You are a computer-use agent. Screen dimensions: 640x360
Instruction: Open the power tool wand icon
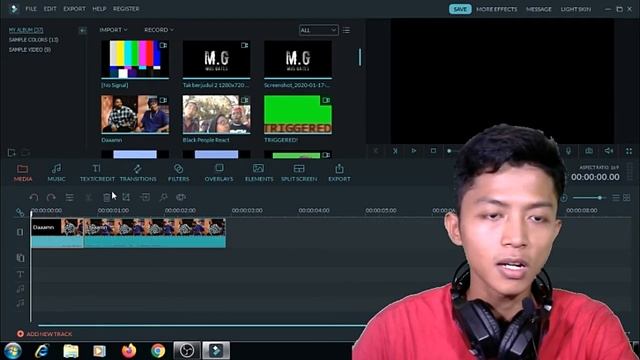click(163, 198)
